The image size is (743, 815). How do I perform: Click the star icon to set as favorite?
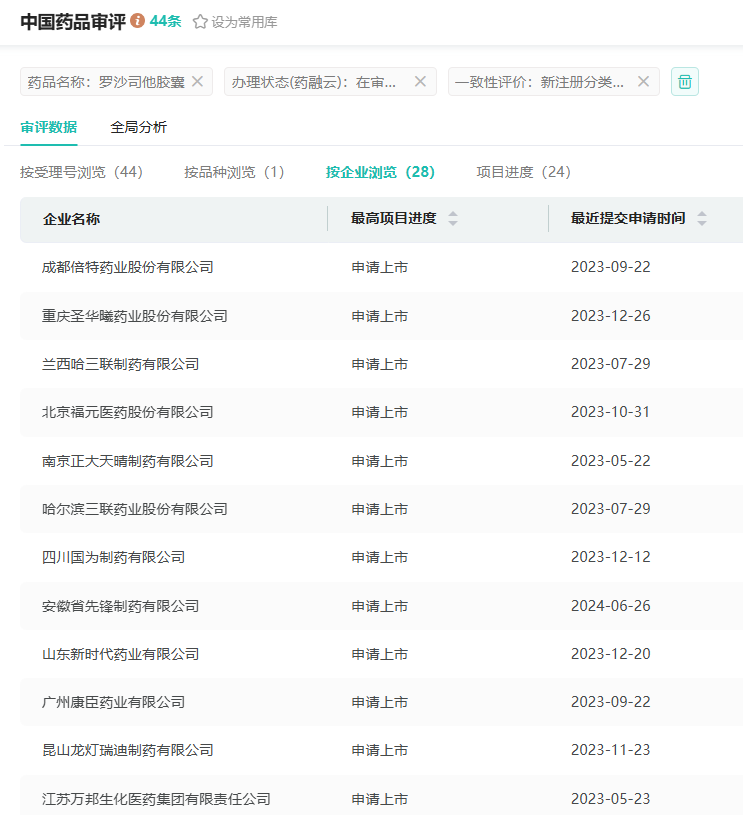point(200,22)
